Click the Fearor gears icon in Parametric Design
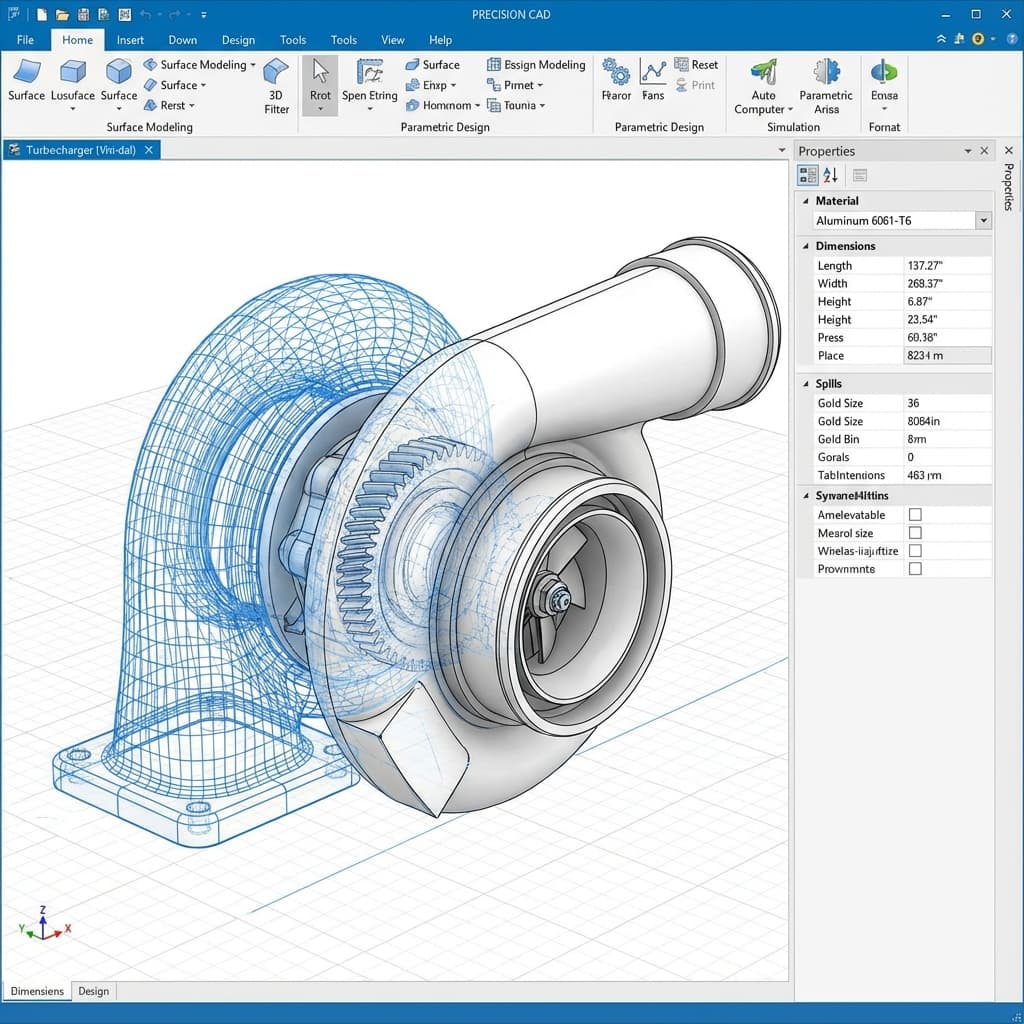 pos(614,80)
